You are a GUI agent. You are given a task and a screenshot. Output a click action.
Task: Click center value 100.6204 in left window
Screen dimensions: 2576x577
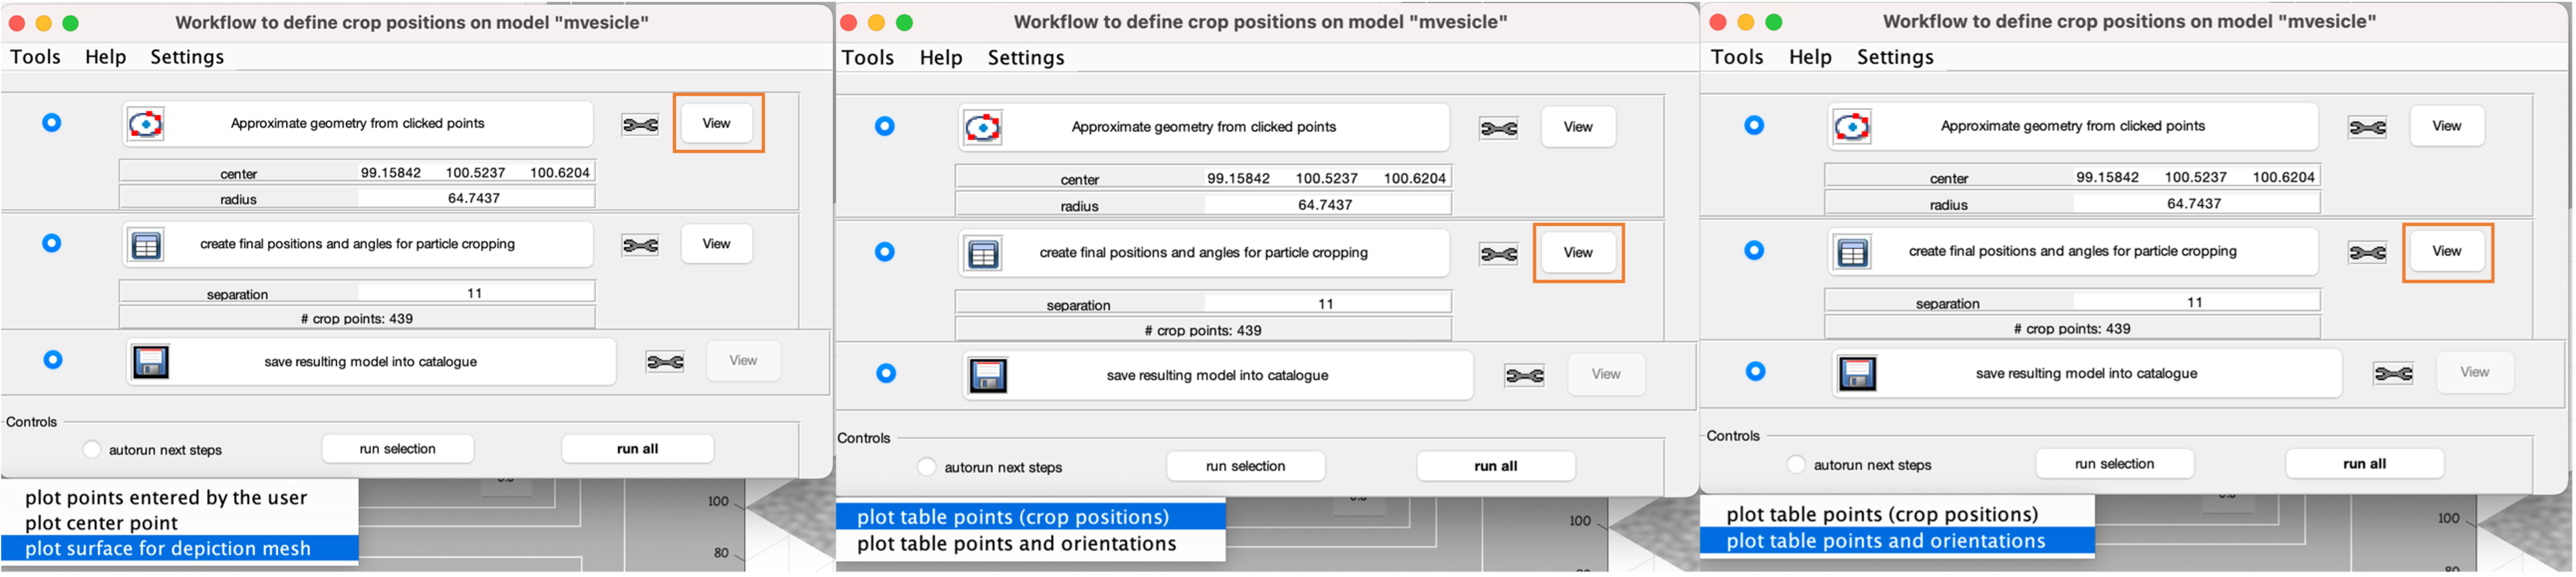(x=560, y=173)
